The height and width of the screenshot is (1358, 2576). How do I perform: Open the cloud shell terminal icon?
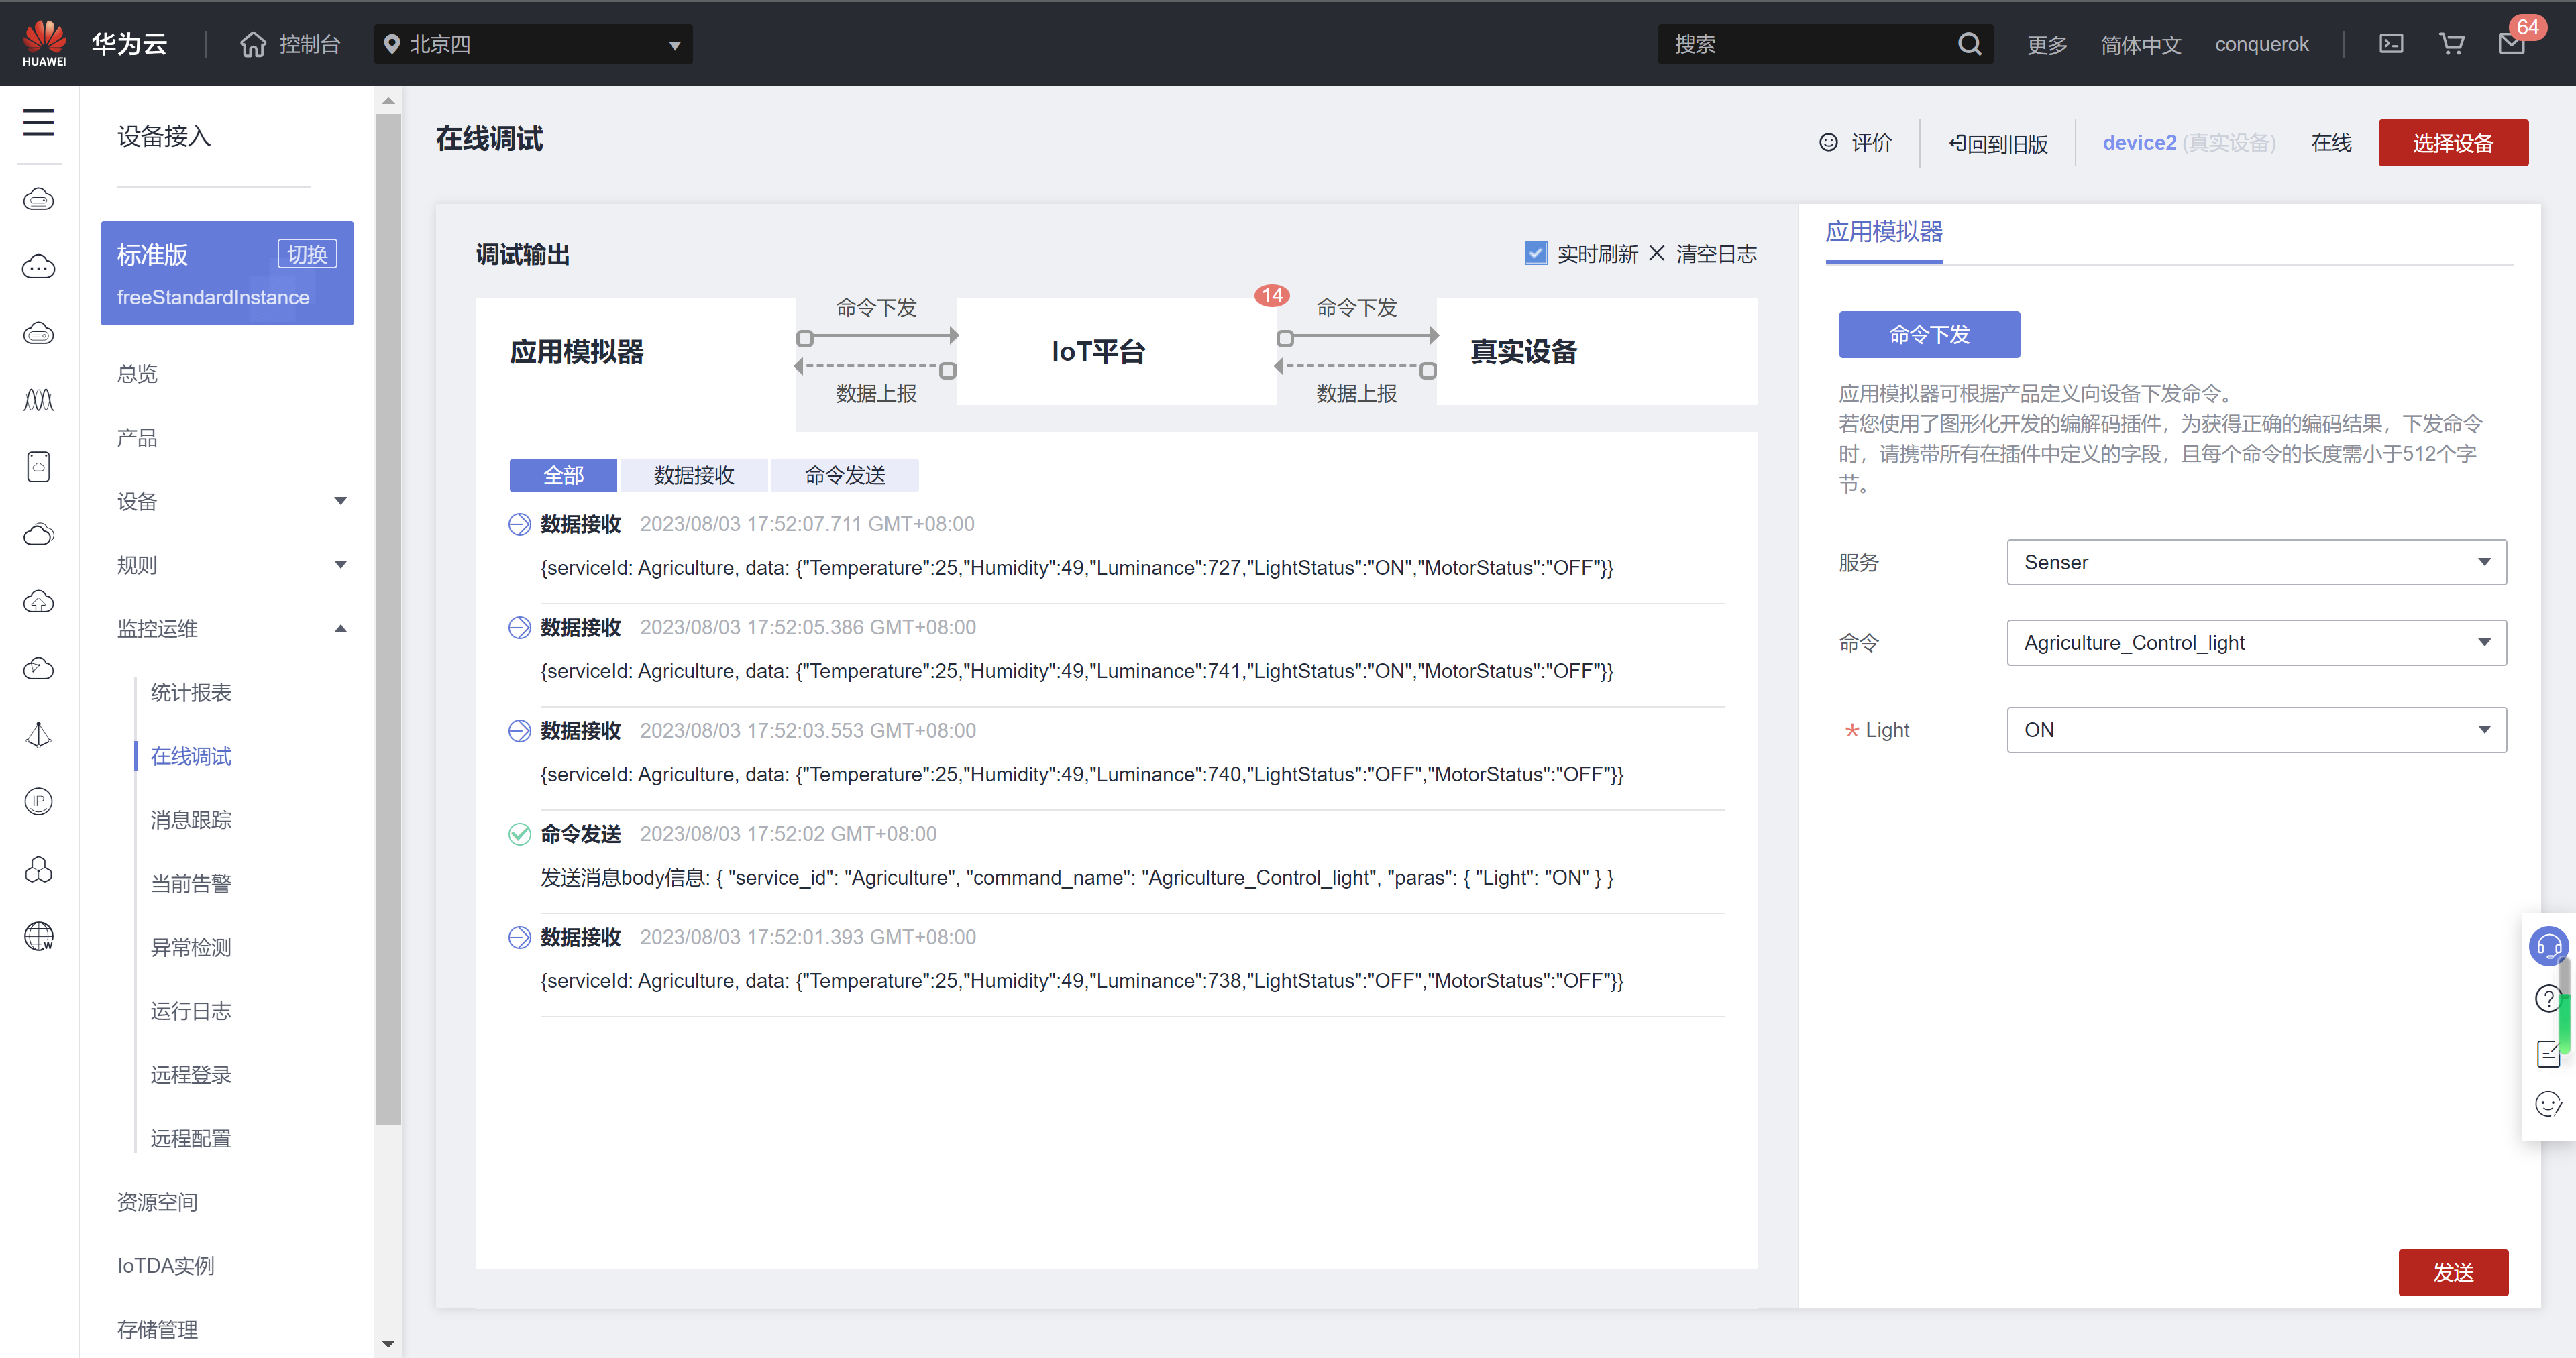2391,44
